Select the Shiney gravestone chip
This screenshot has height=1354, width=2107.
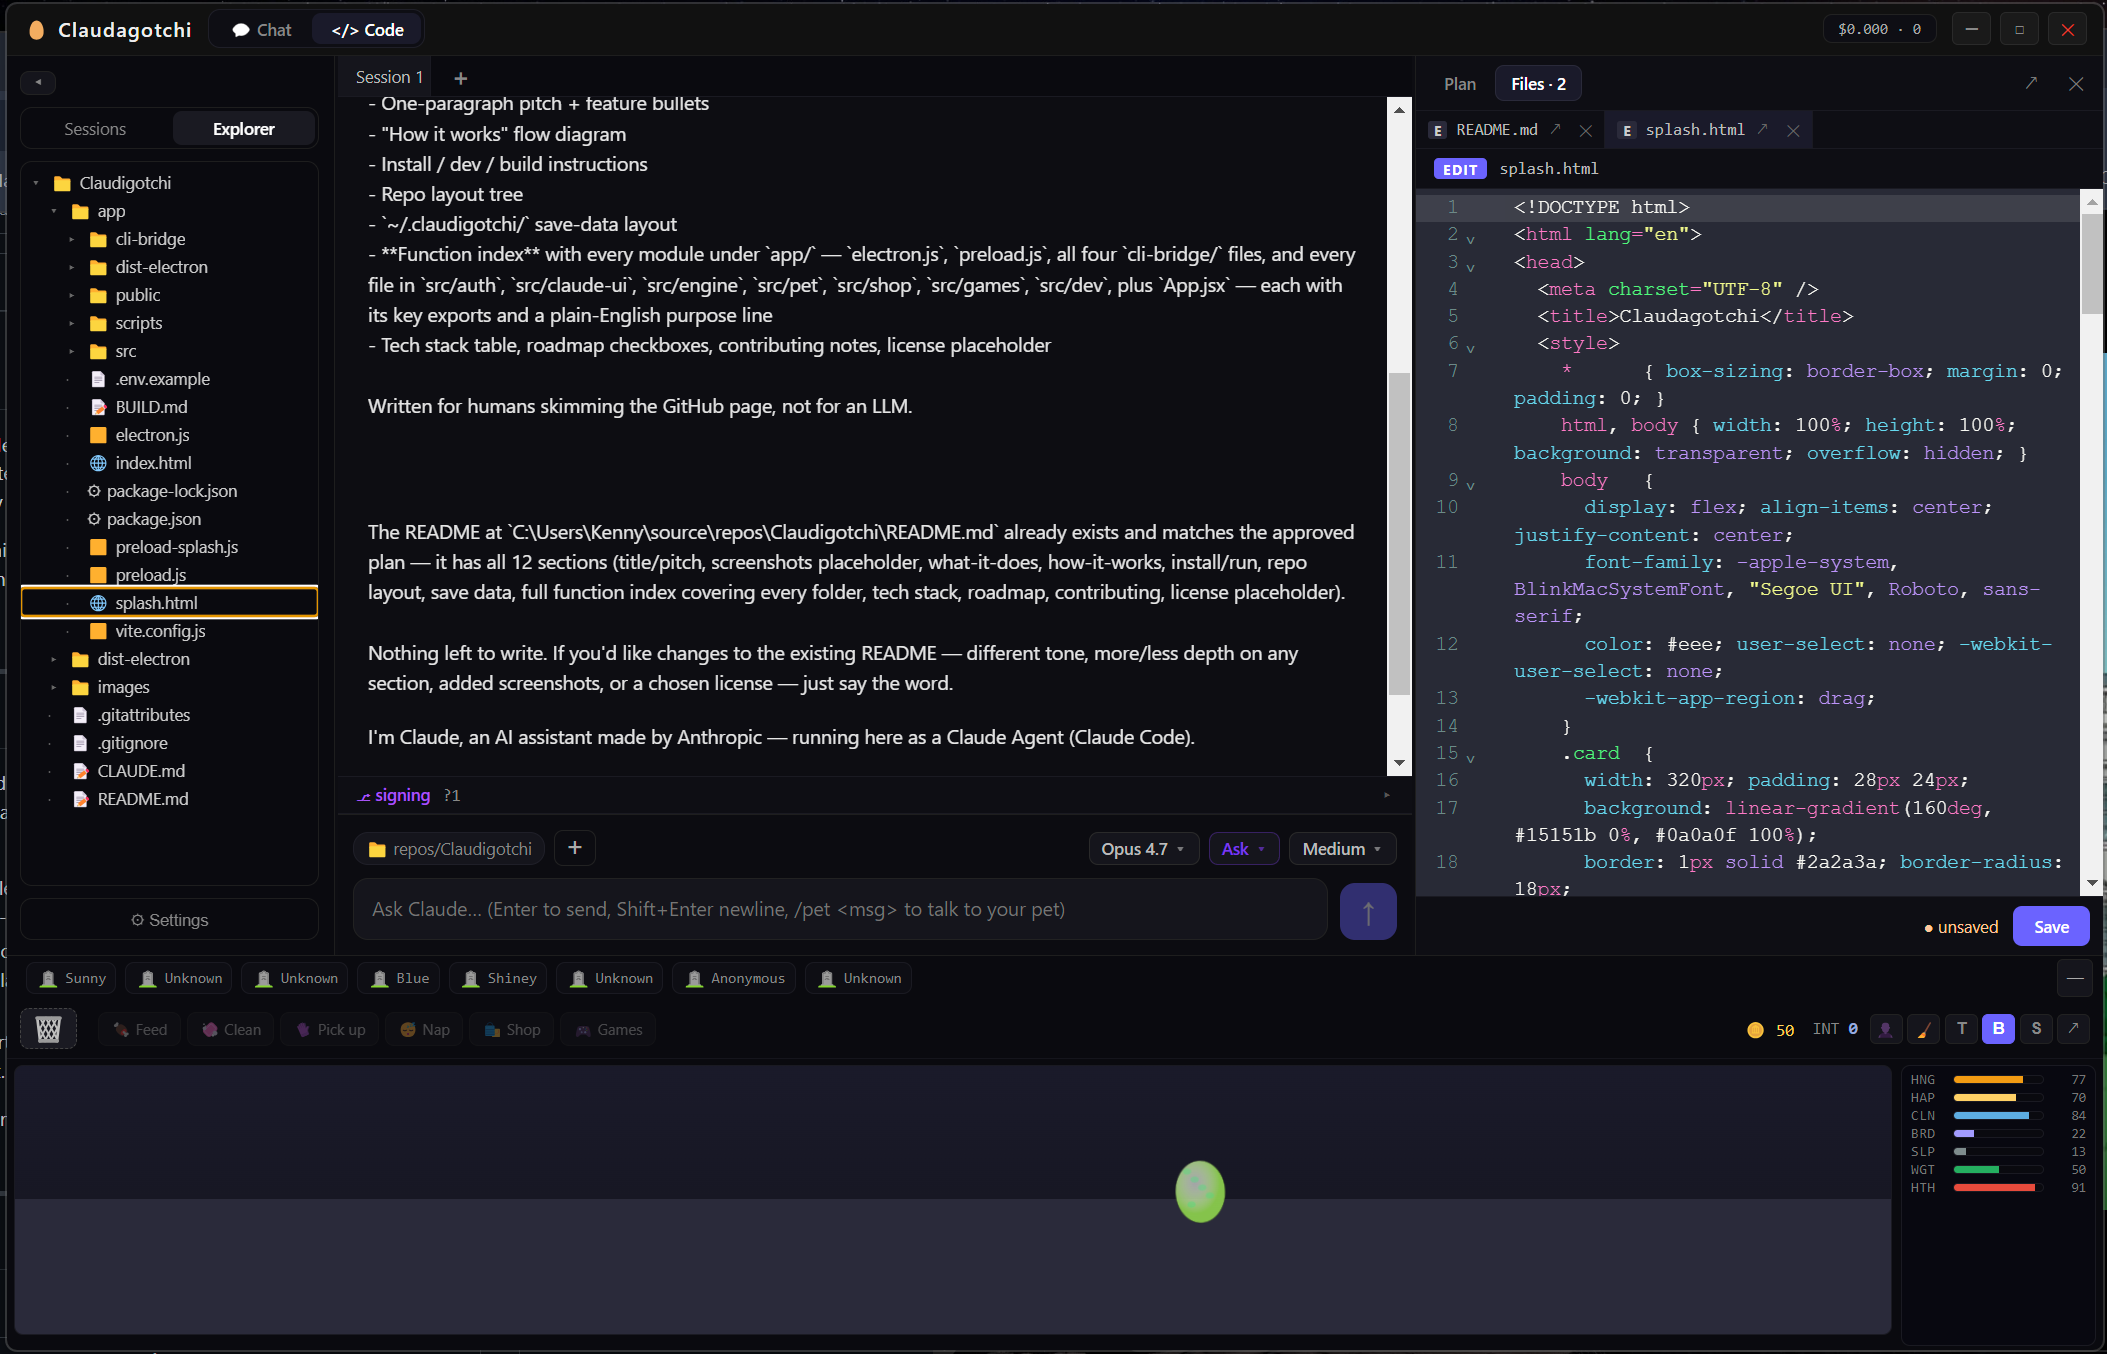tap(499, 978)
